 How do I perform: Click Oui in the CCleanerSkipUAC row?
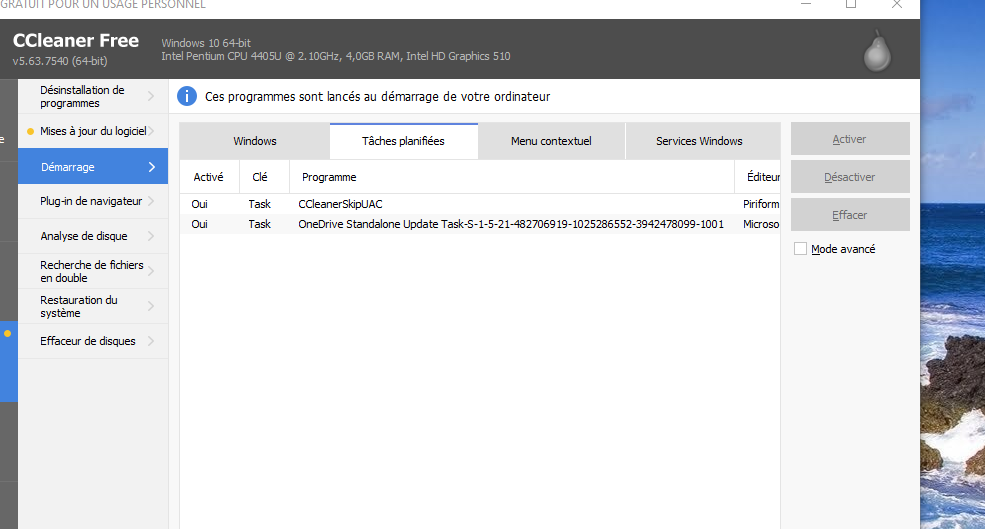(199, 204)
